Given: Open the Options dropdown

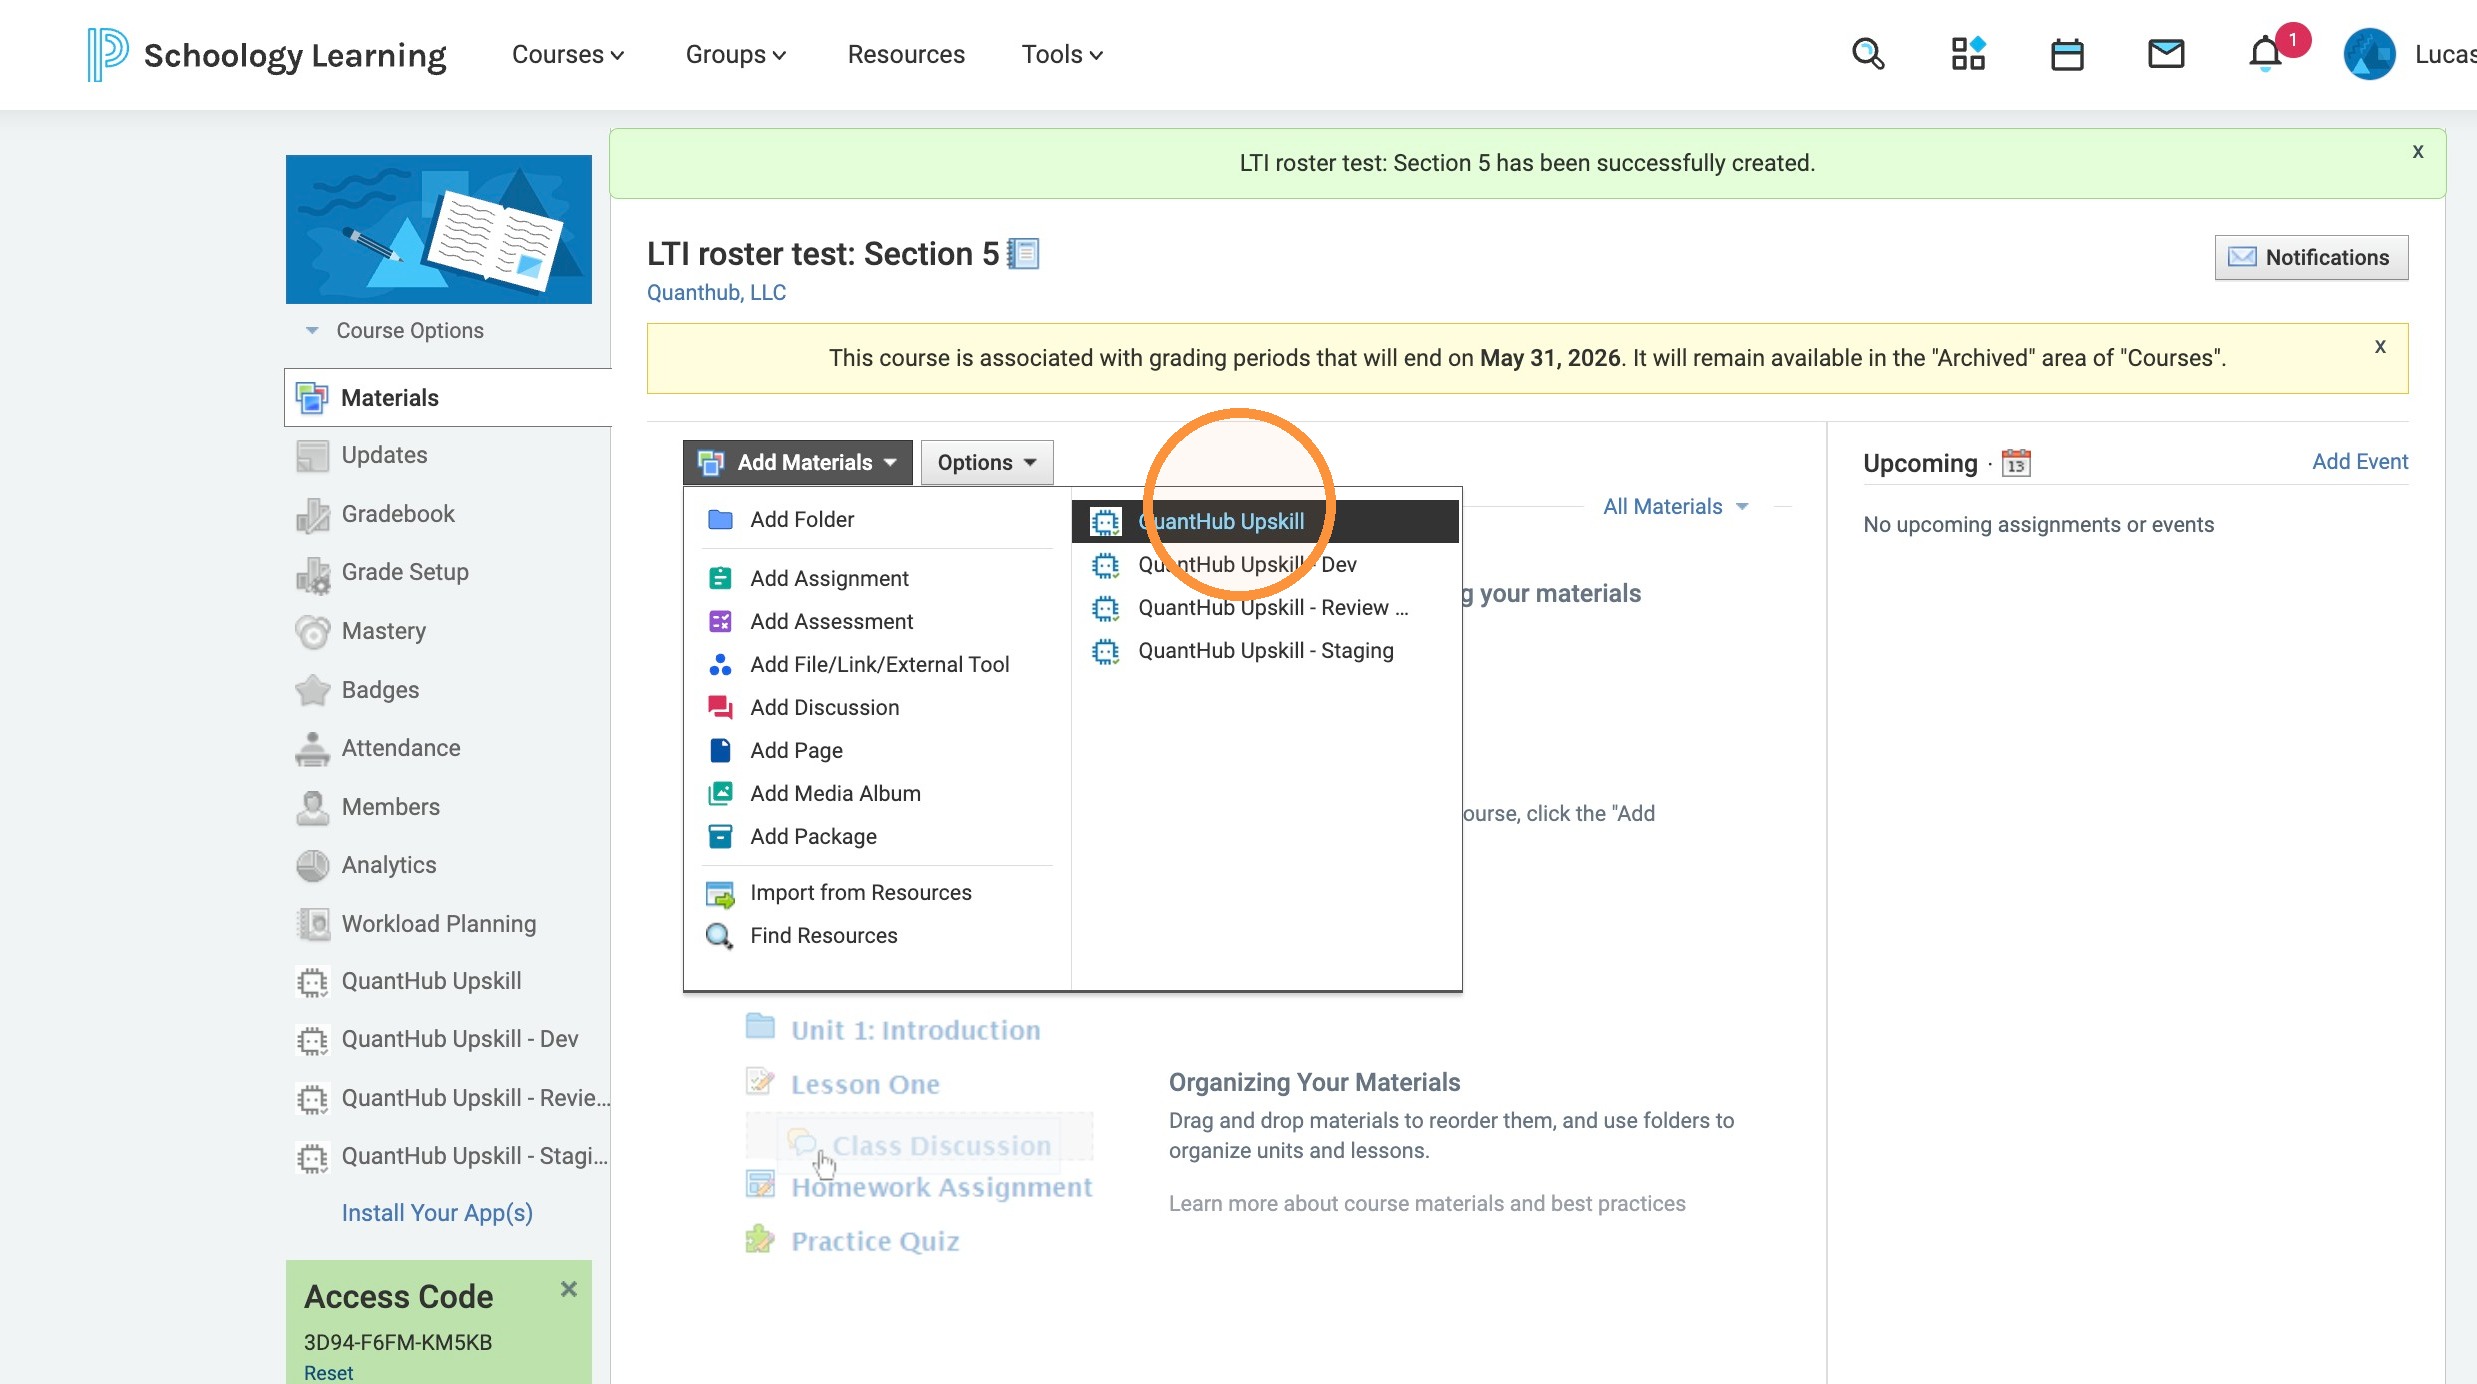Looking at the screenshot, I should (x=986, y=462).
